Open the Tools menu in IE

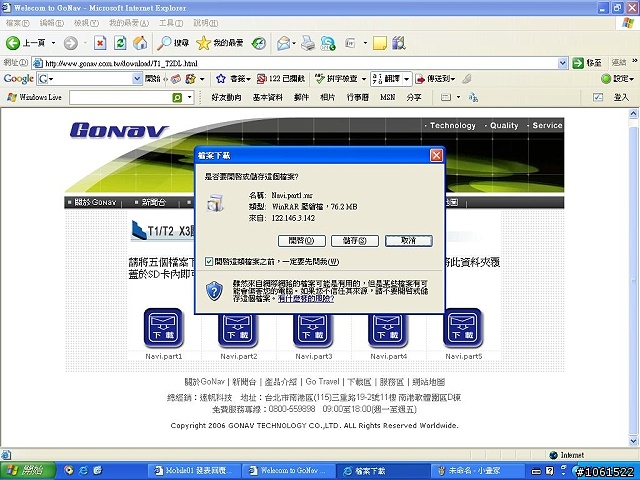171,23
